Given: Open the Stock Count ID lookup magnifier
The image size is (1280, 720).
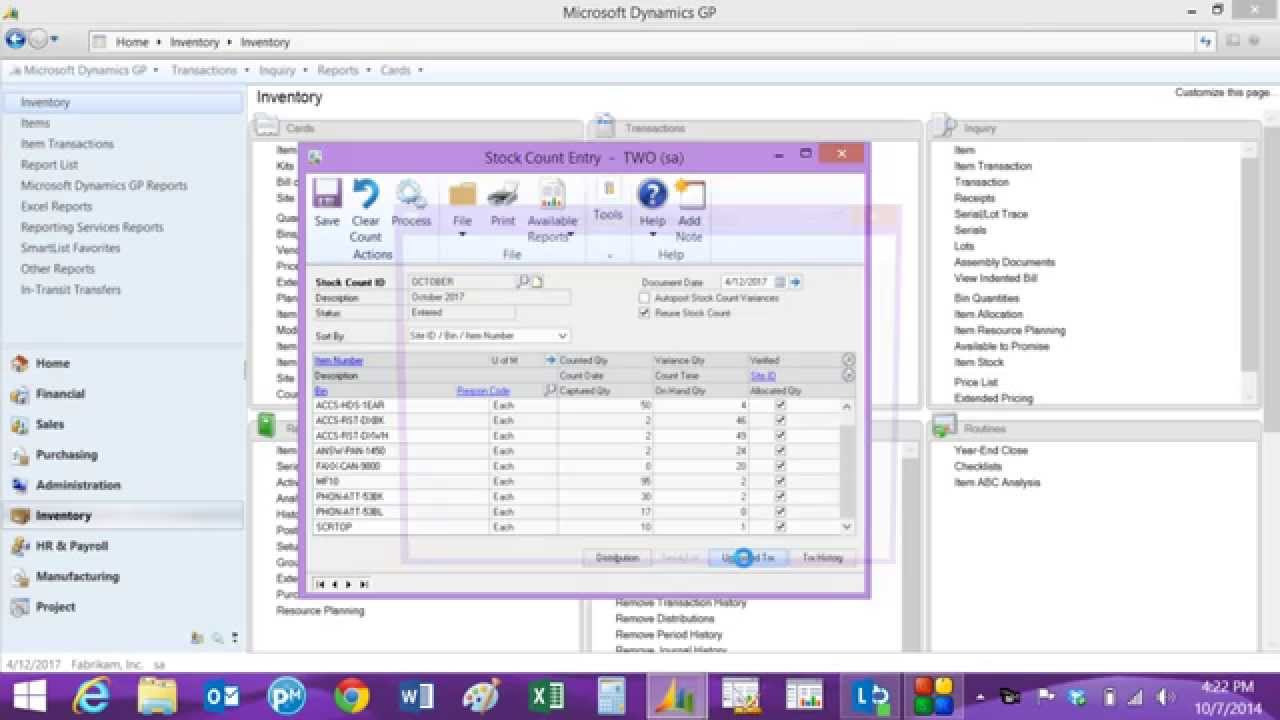Looking at the screenshot, I should pos(523,282).
